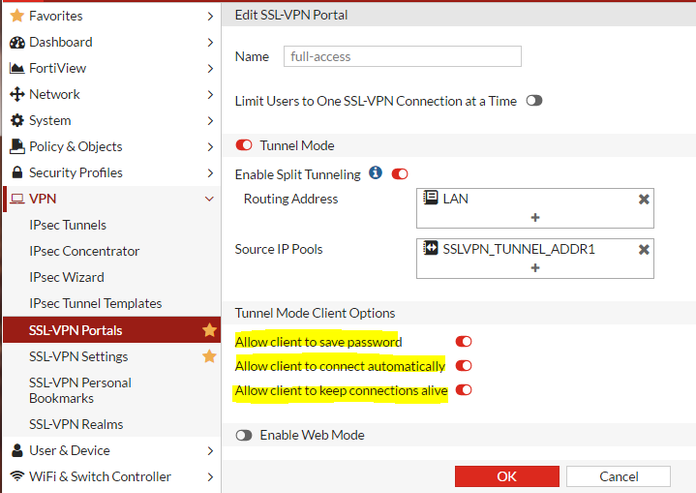Click User & Device label
696x493 pixels.
point(70,450)
